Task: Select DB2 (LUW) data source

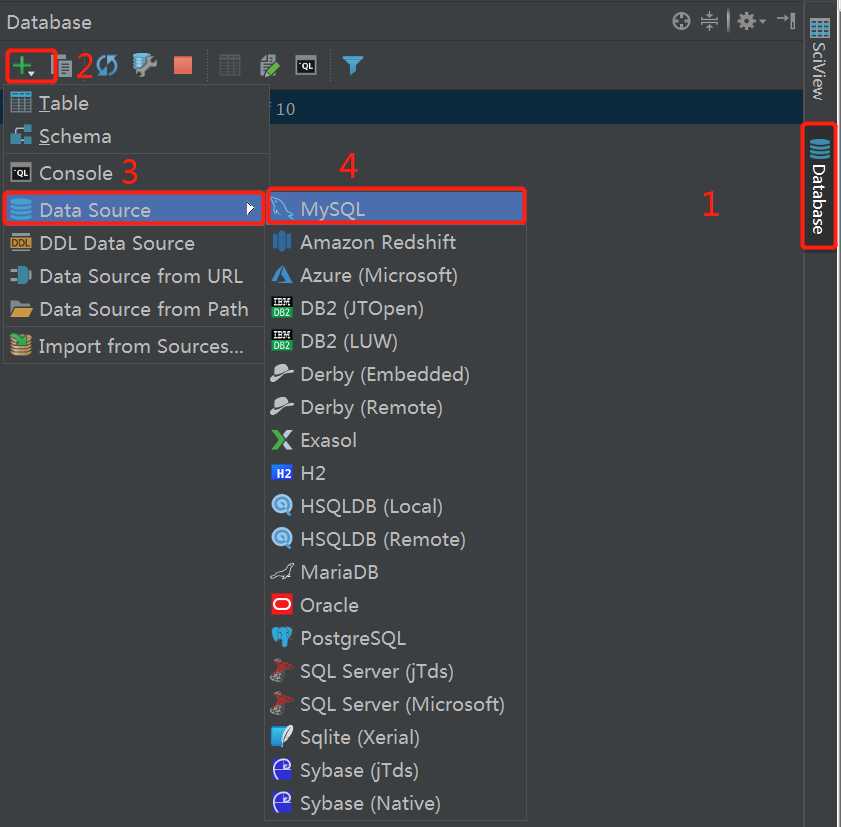Action: pyautogui.click(x=396, y=342)
